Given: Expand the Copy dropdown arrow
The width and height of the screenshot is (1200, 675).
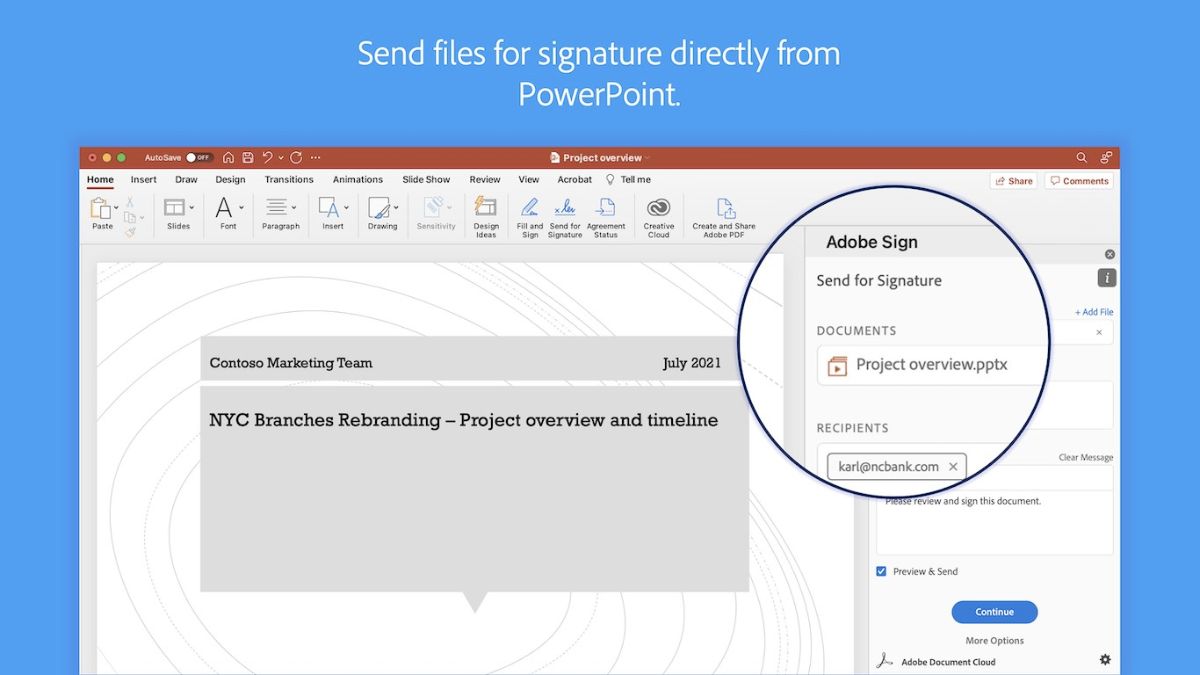Looking at the screenshot, I should (x=141, y=217).
